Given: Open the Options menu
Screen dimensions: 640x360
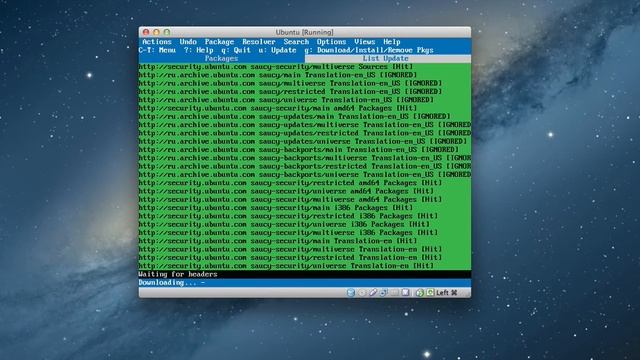Looking at the screenshot, I should [331, 42].
